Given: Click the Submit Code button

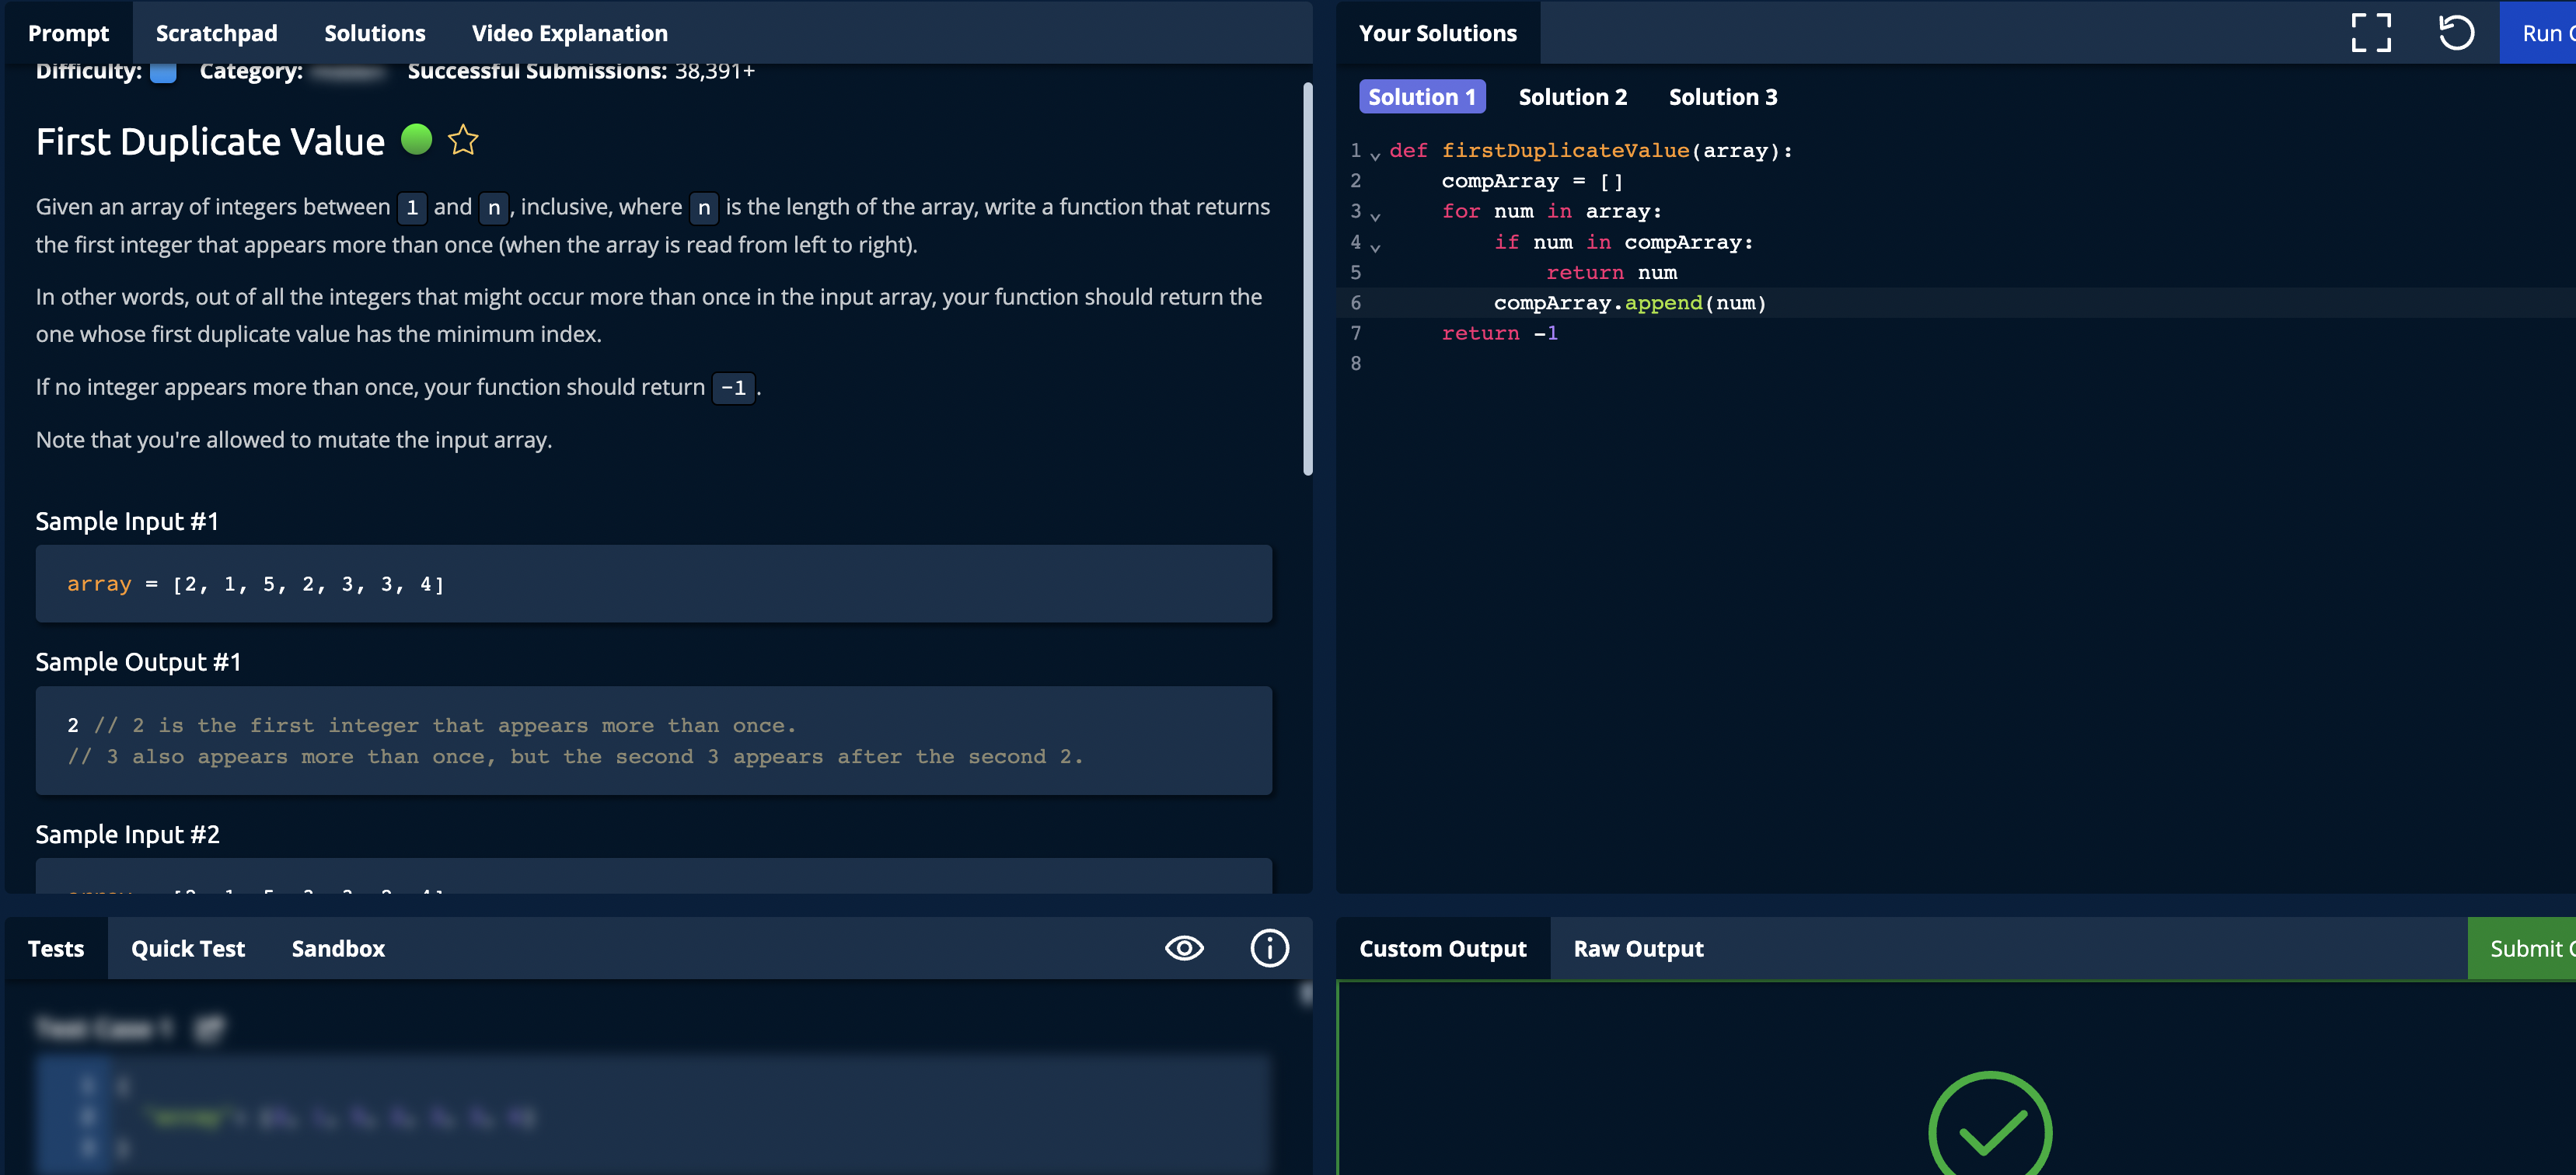Looking at the screenshot, I should click(2521, 948).
